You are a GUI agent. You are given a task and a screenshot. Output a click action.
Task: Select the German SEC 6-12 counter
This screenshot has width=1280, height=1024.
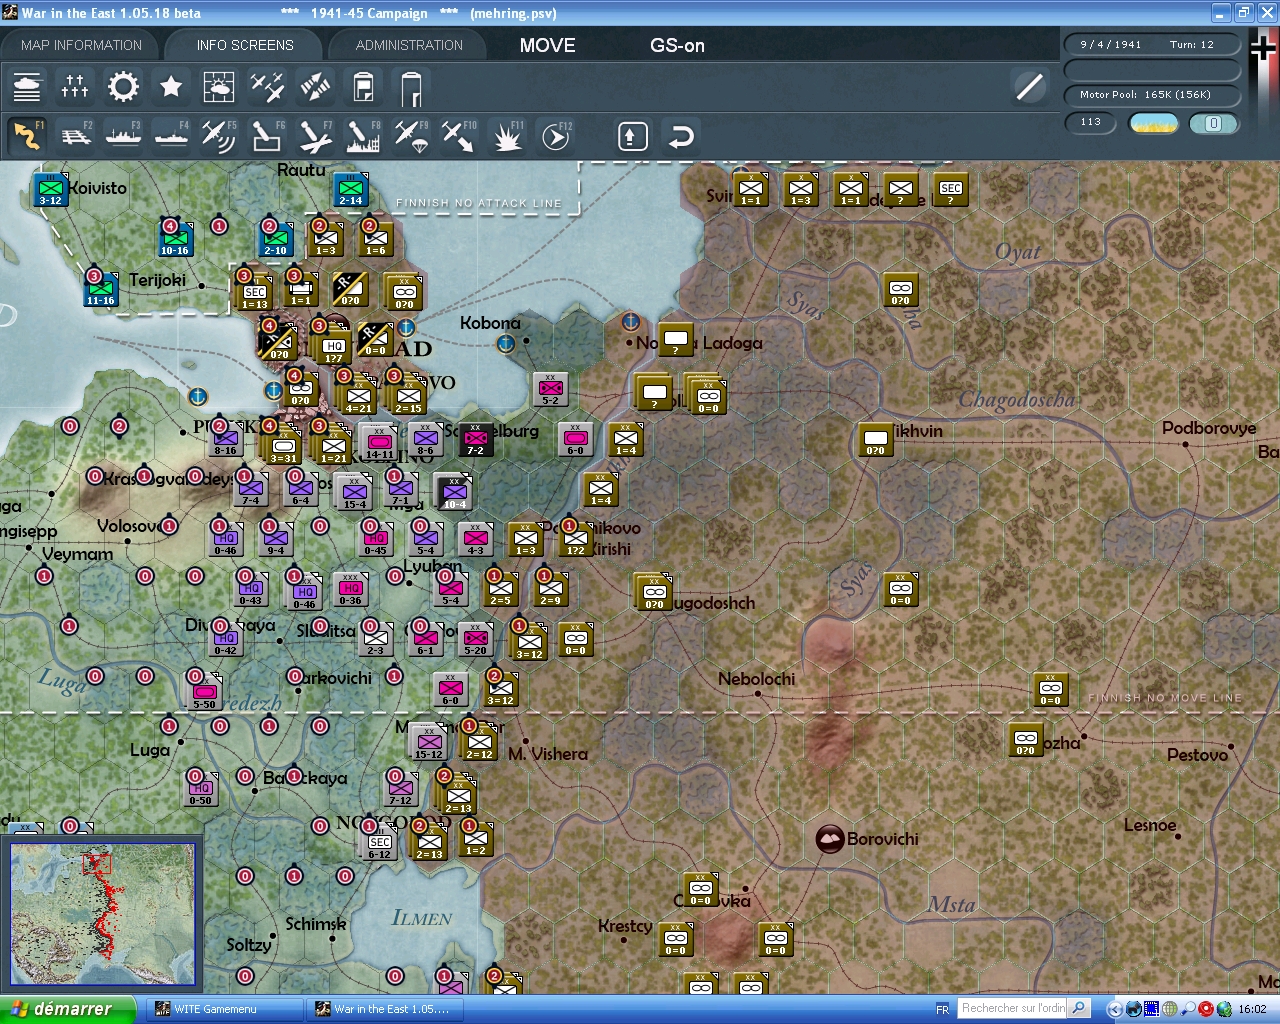click(x=379, y=844)
